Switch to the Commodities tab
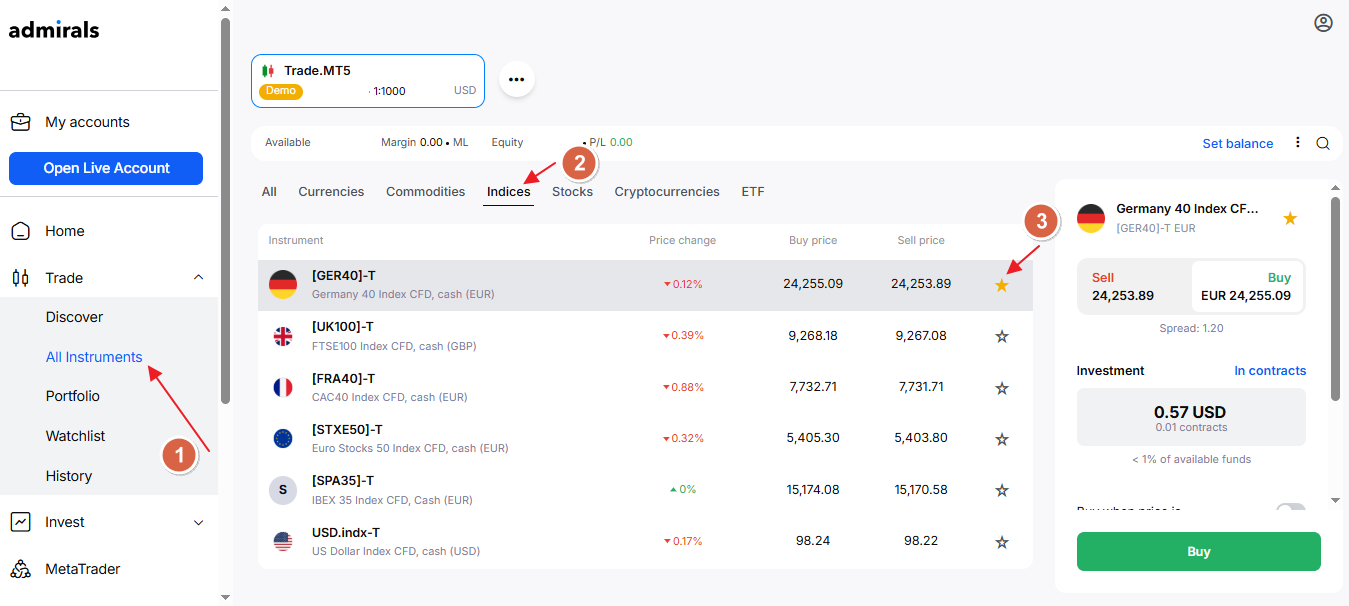The width and height of the screenshot is (1349, 606). coord(426,192)
